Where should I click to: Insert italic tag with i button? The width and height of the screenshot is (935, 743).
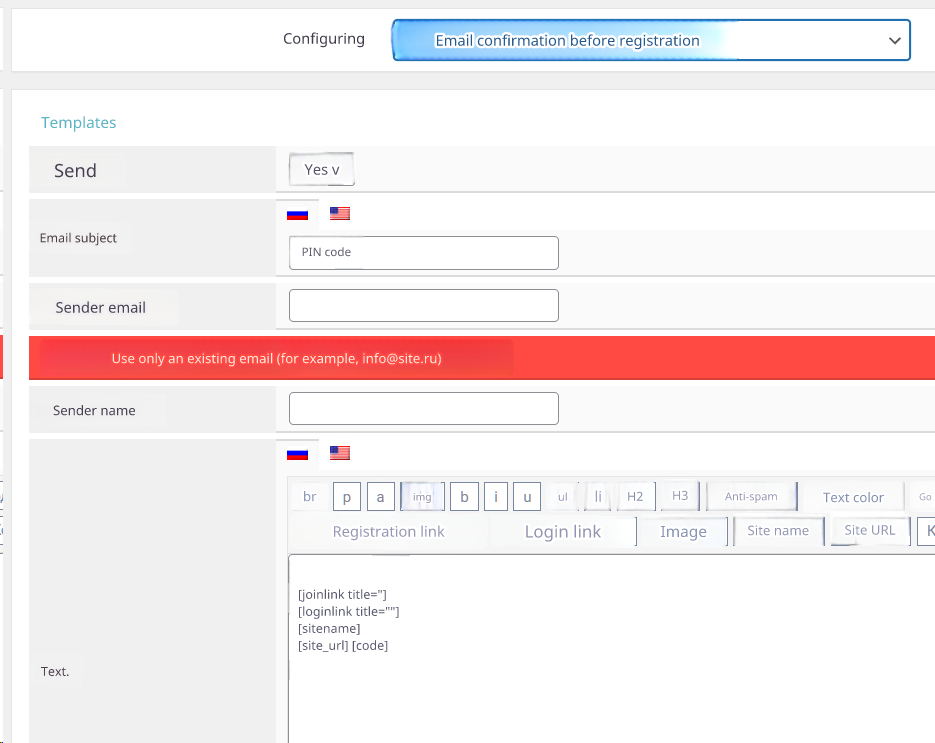pyautogui.click(x=495, y=497)
